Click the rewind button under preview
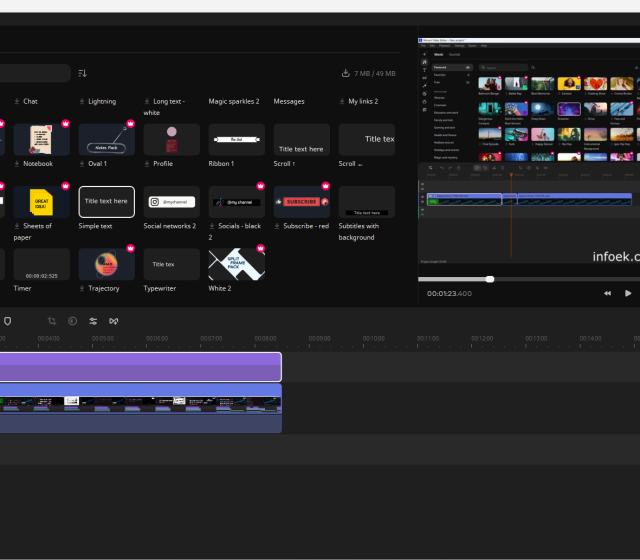This screenshot has width=640, height=560. 607,293
